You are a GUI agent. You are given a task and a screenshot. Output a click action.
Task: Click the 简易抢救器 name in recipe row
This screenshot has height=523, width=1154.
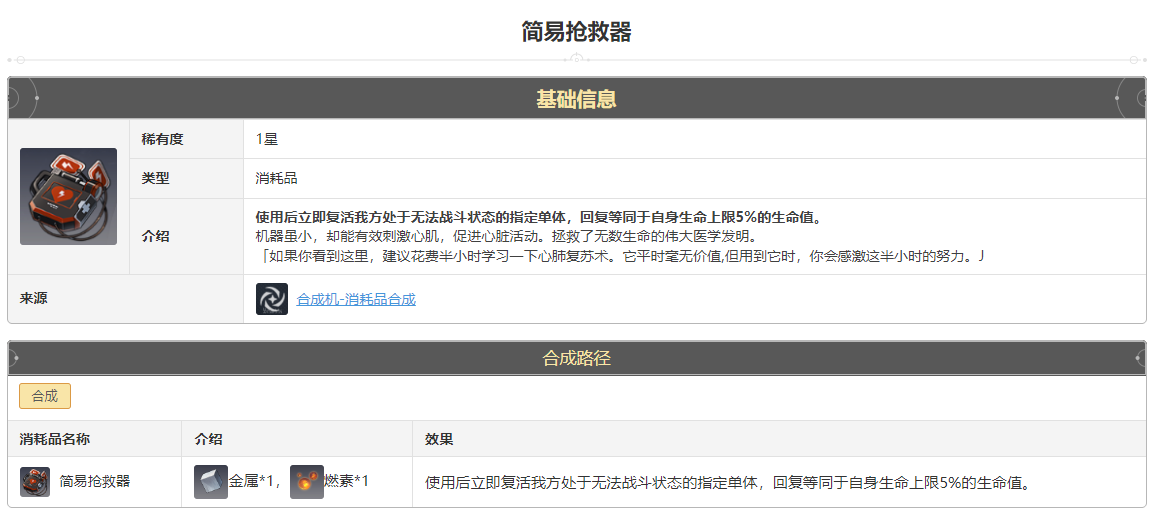pos(95,481)
